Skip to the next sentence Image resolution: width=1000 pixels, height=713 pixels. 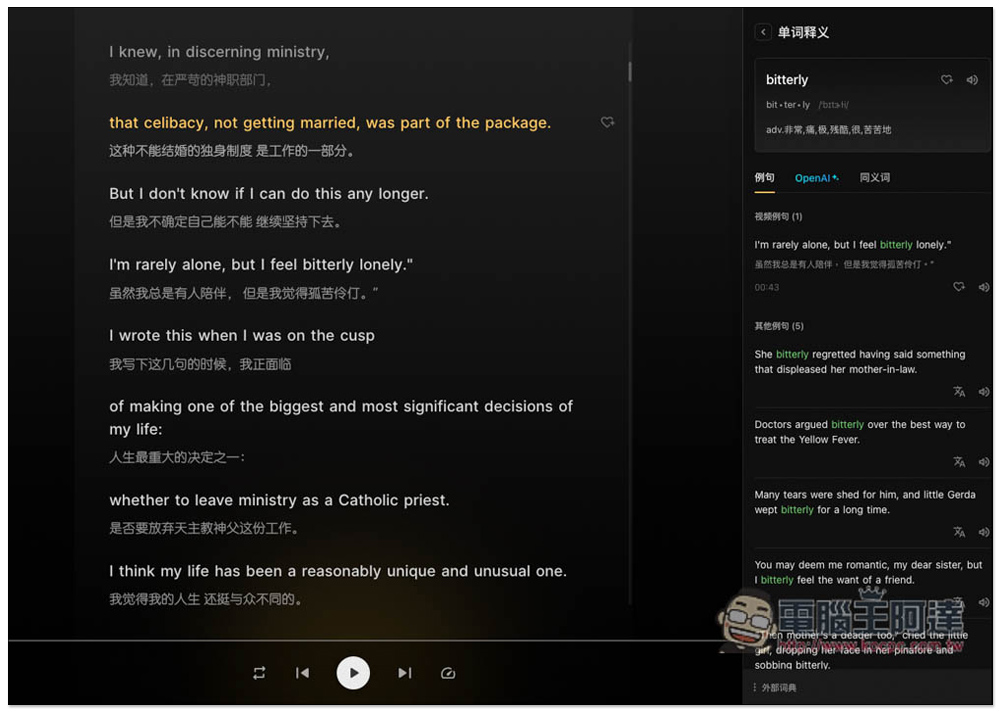[x=404, y=673]
